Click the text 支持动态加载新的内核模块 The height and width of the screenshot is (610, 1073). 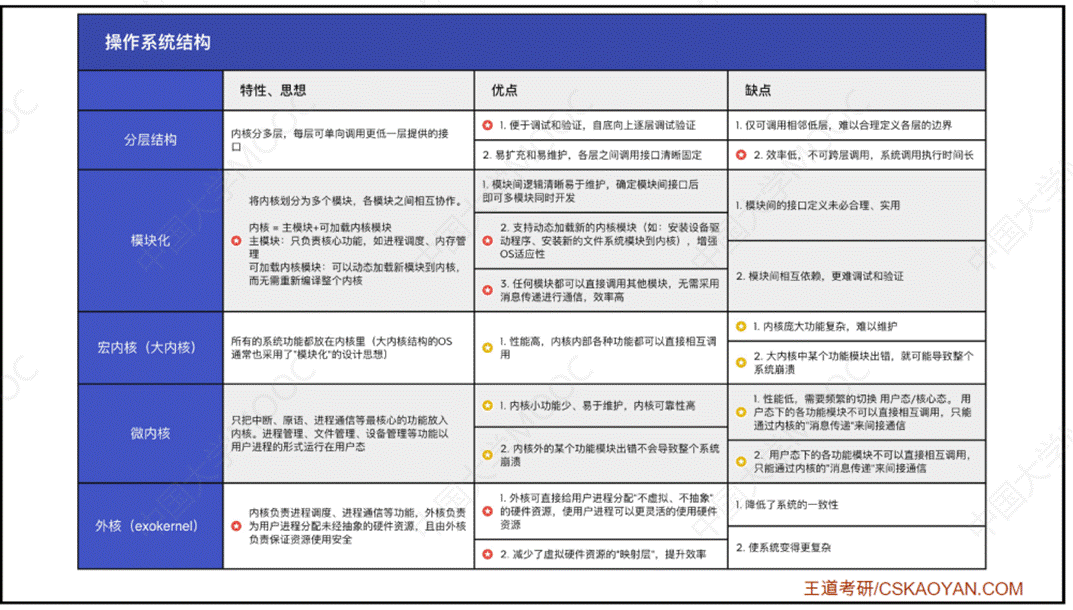click(609, 240)
